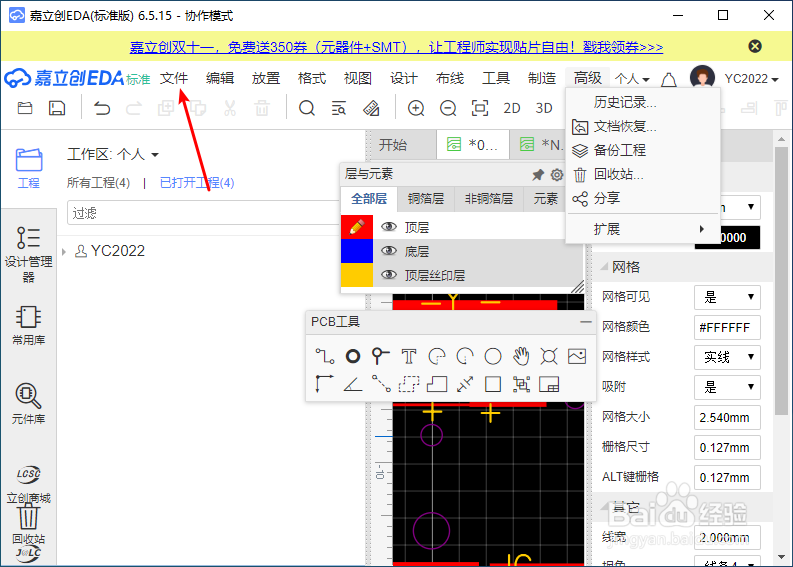Open the 常用库 common library sidebar panel

[x=28, y=325]
